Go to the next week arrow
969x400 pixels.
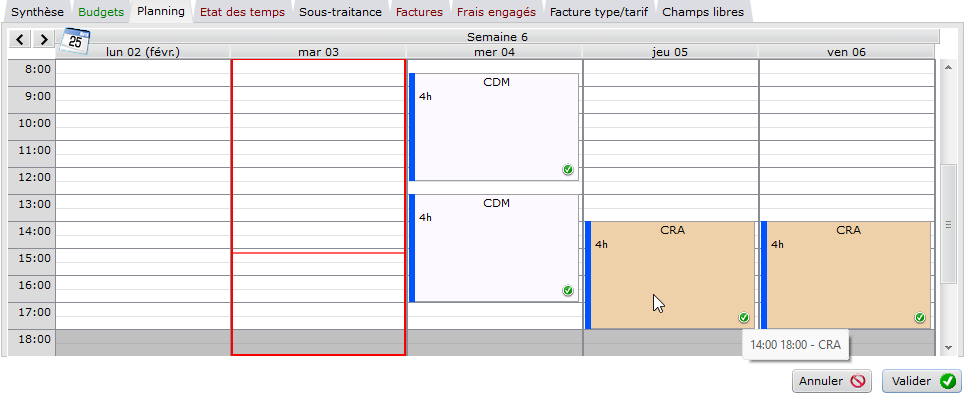[x=43, y=40]
